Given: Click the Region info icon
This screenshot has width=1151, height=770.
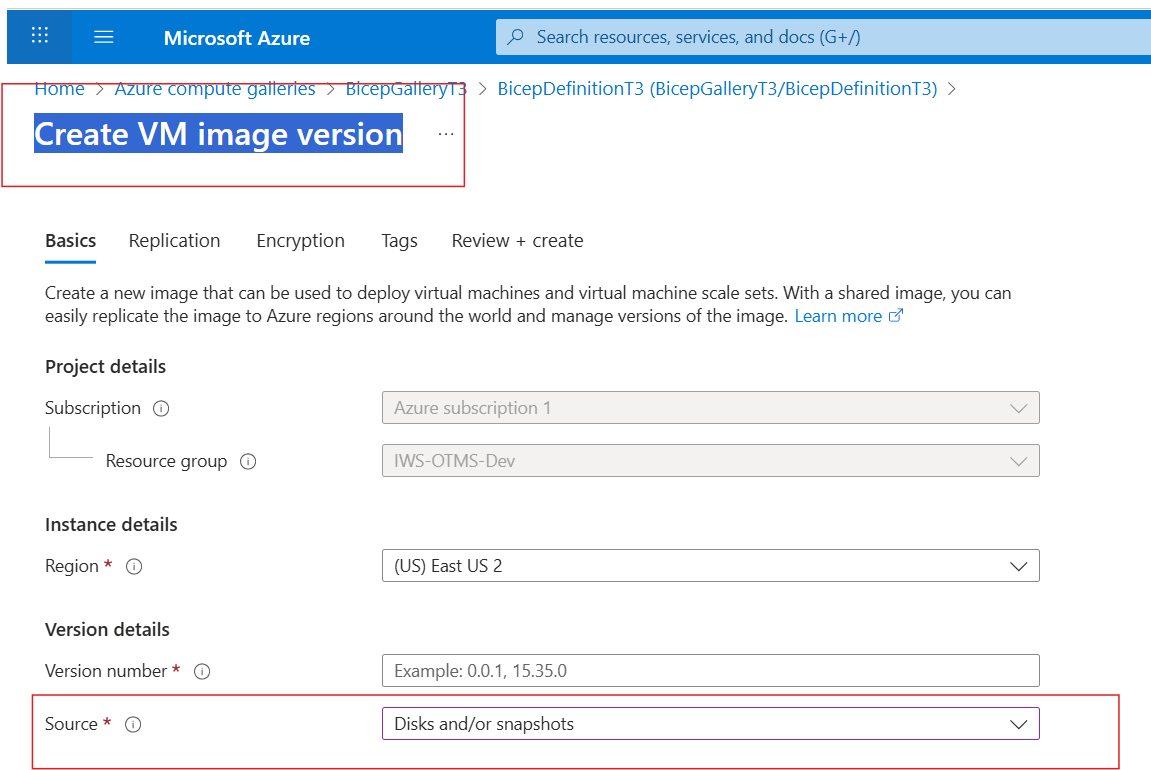Looking at the screenshot, I should pos(134,567).
